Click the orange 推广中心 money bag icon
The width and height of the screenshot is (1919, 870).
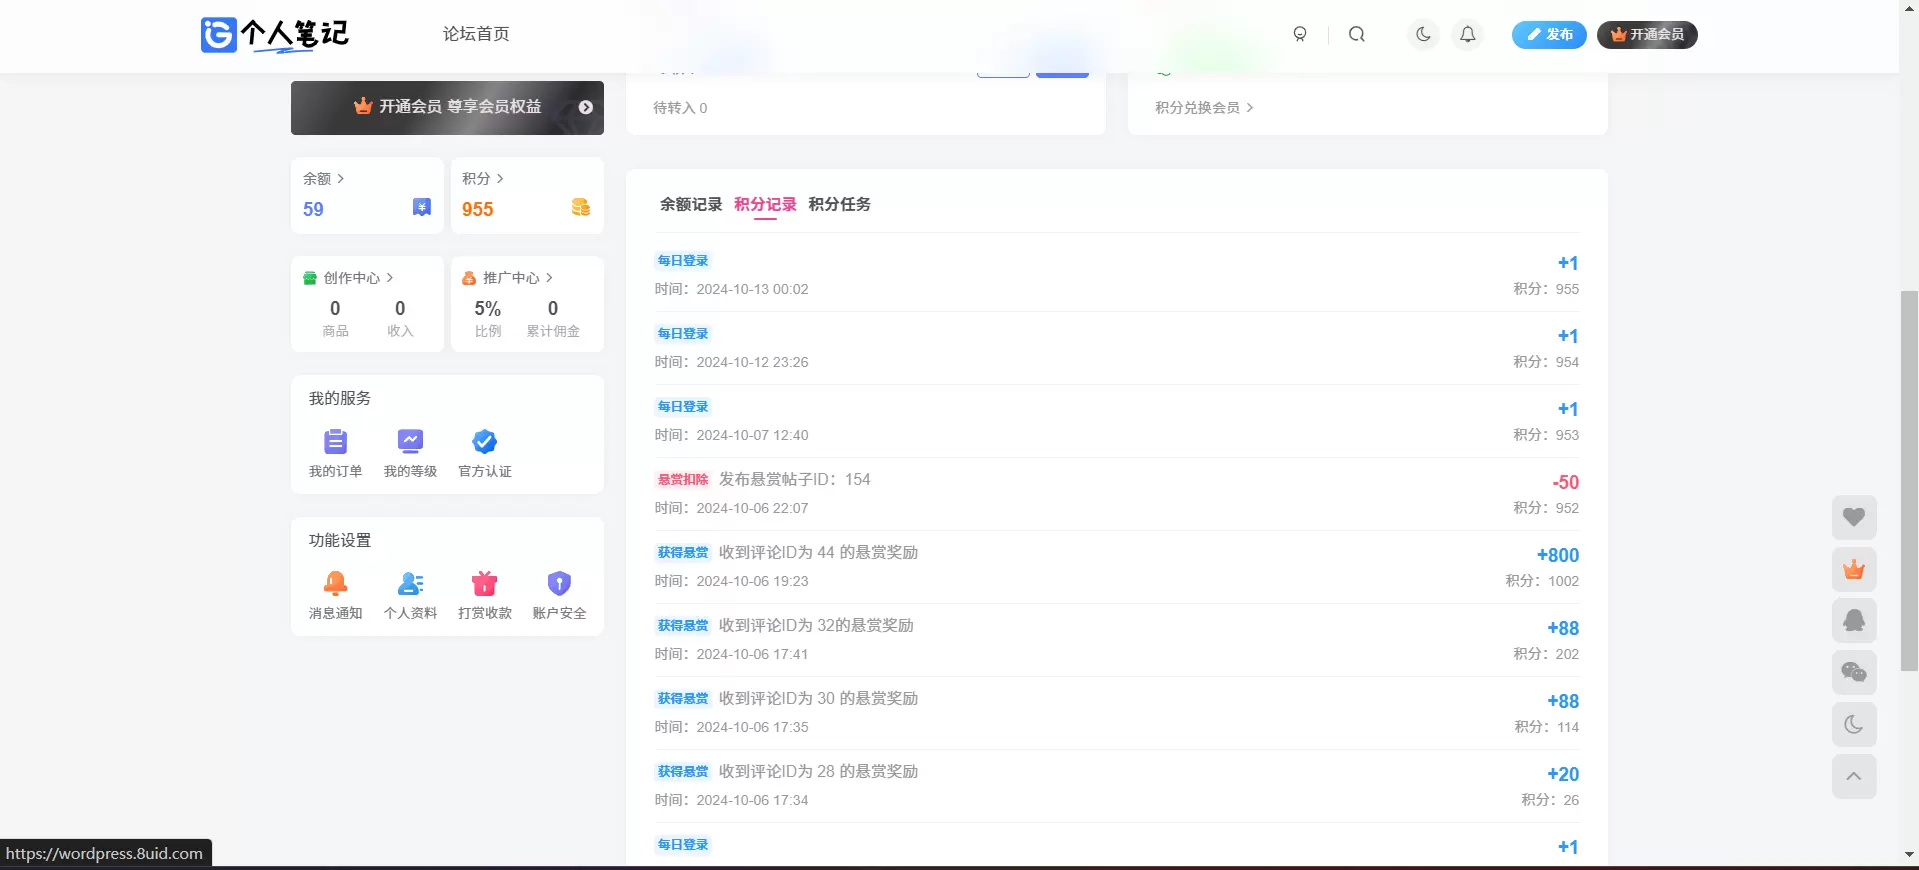click(x=469, y=278)
